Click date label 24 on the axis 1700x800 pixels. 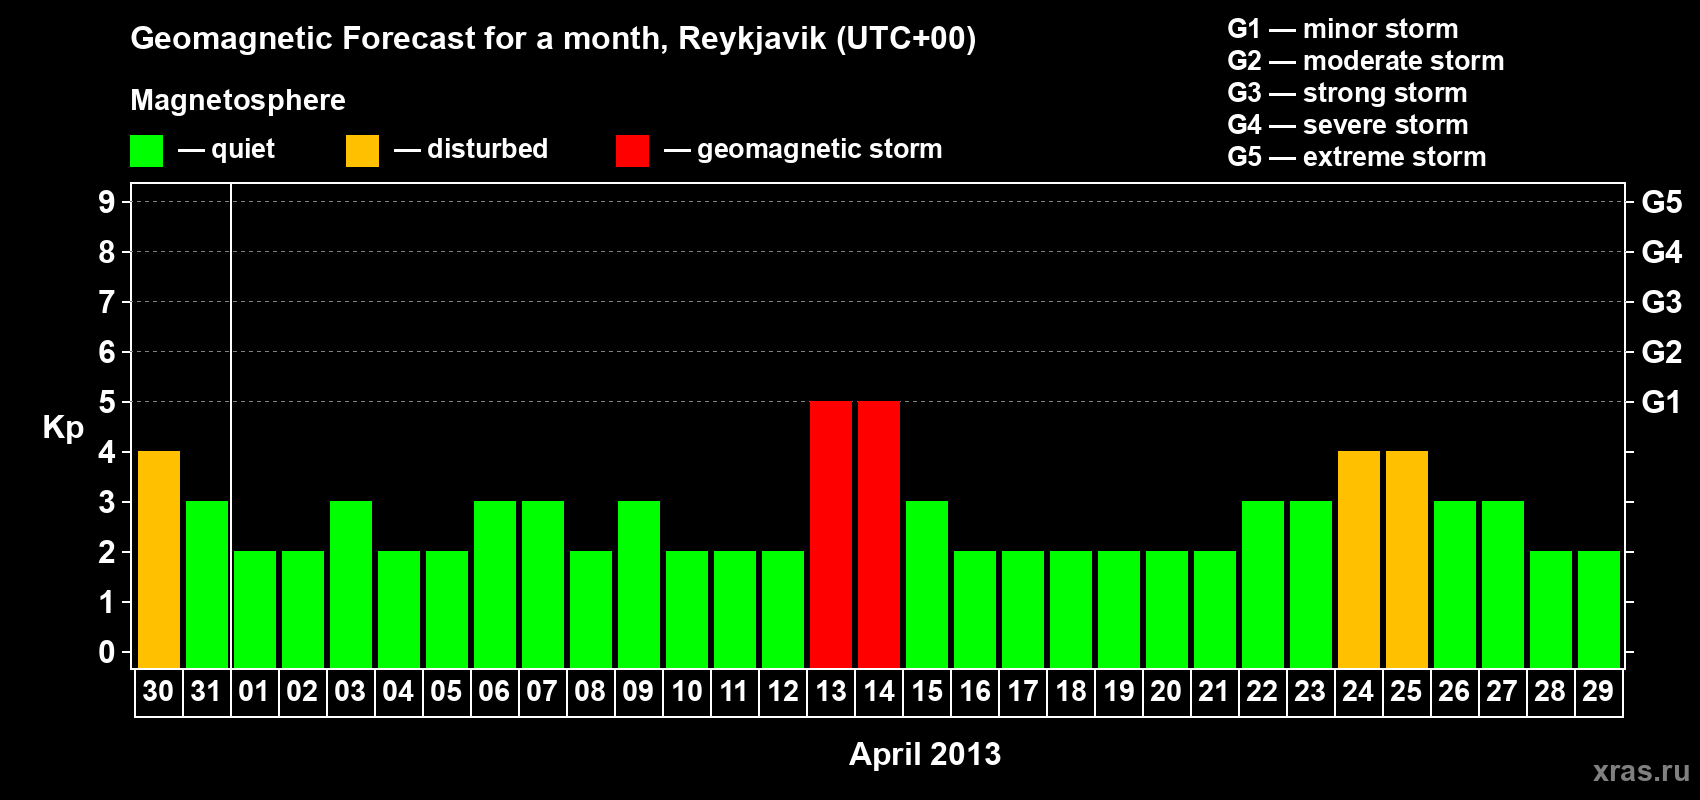(1358, 691)
